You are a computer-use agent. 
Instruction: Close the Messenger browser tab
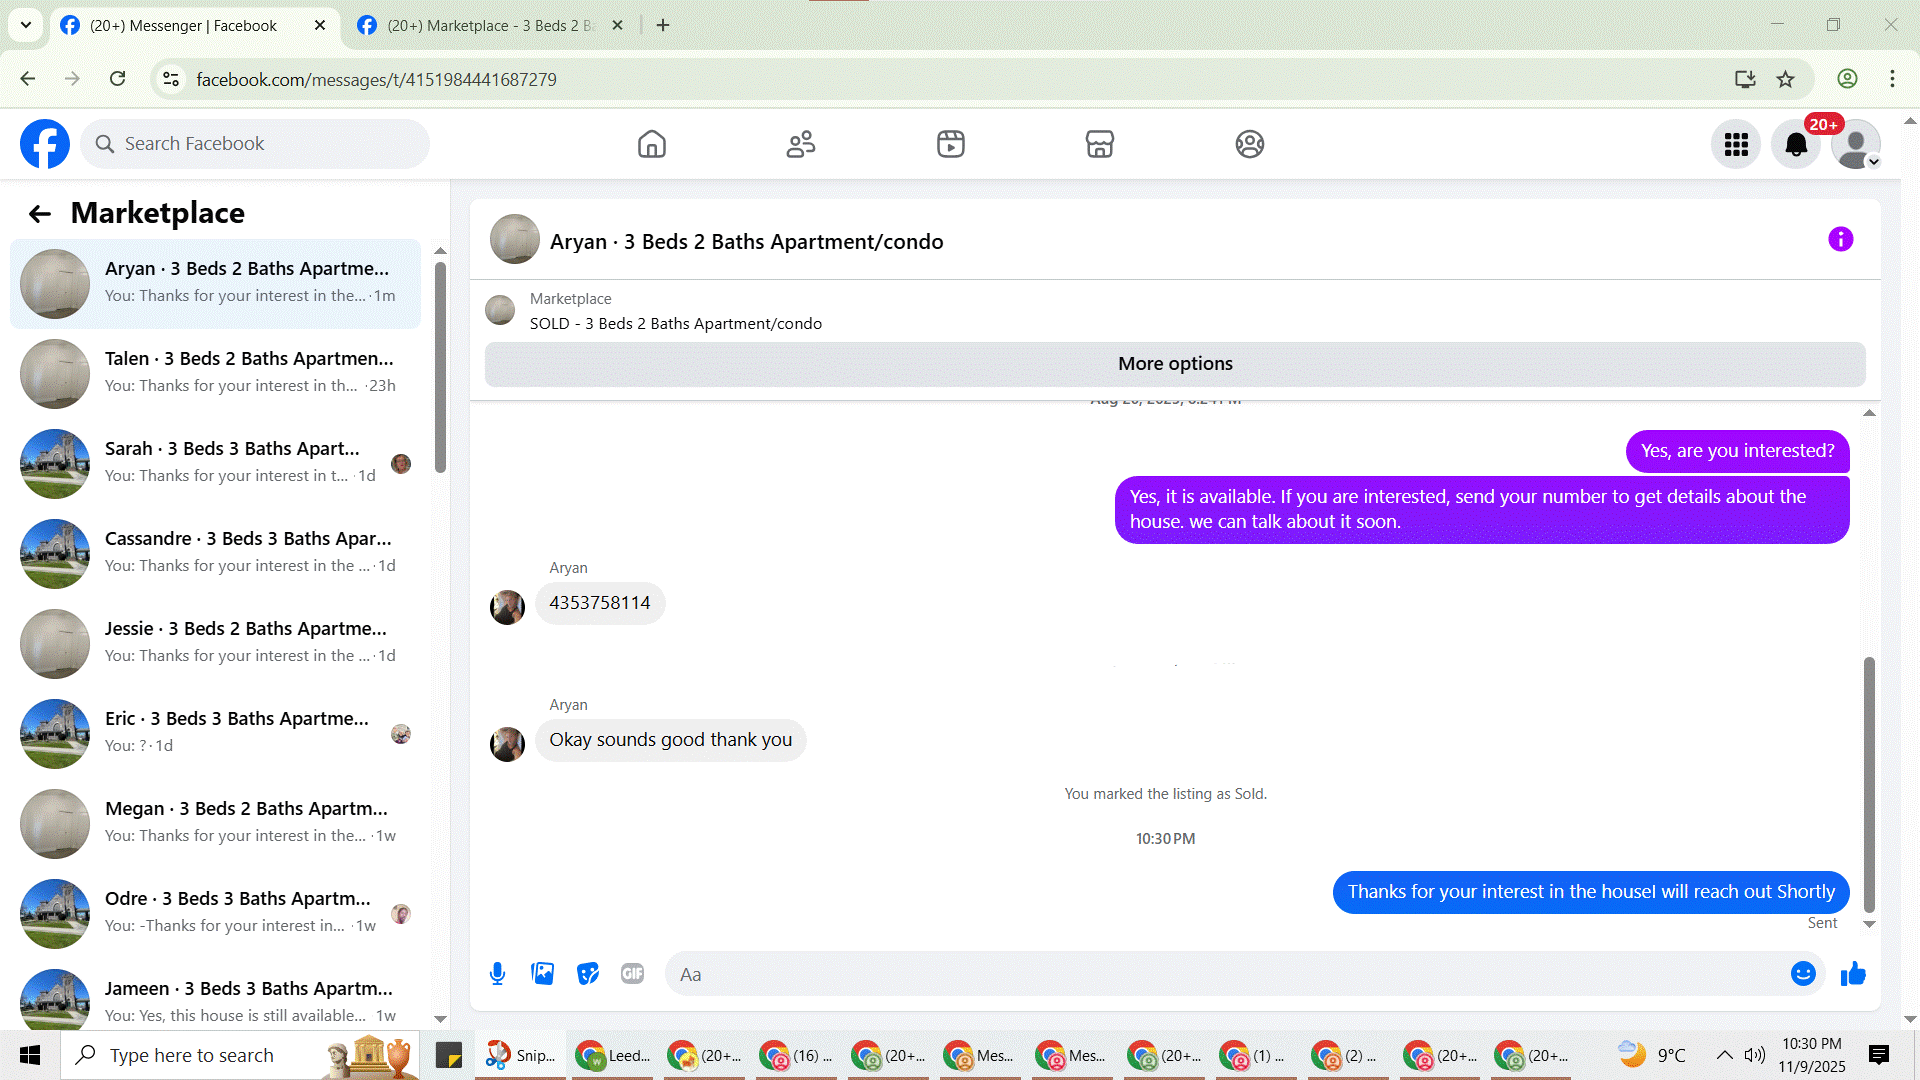[320, 26]
